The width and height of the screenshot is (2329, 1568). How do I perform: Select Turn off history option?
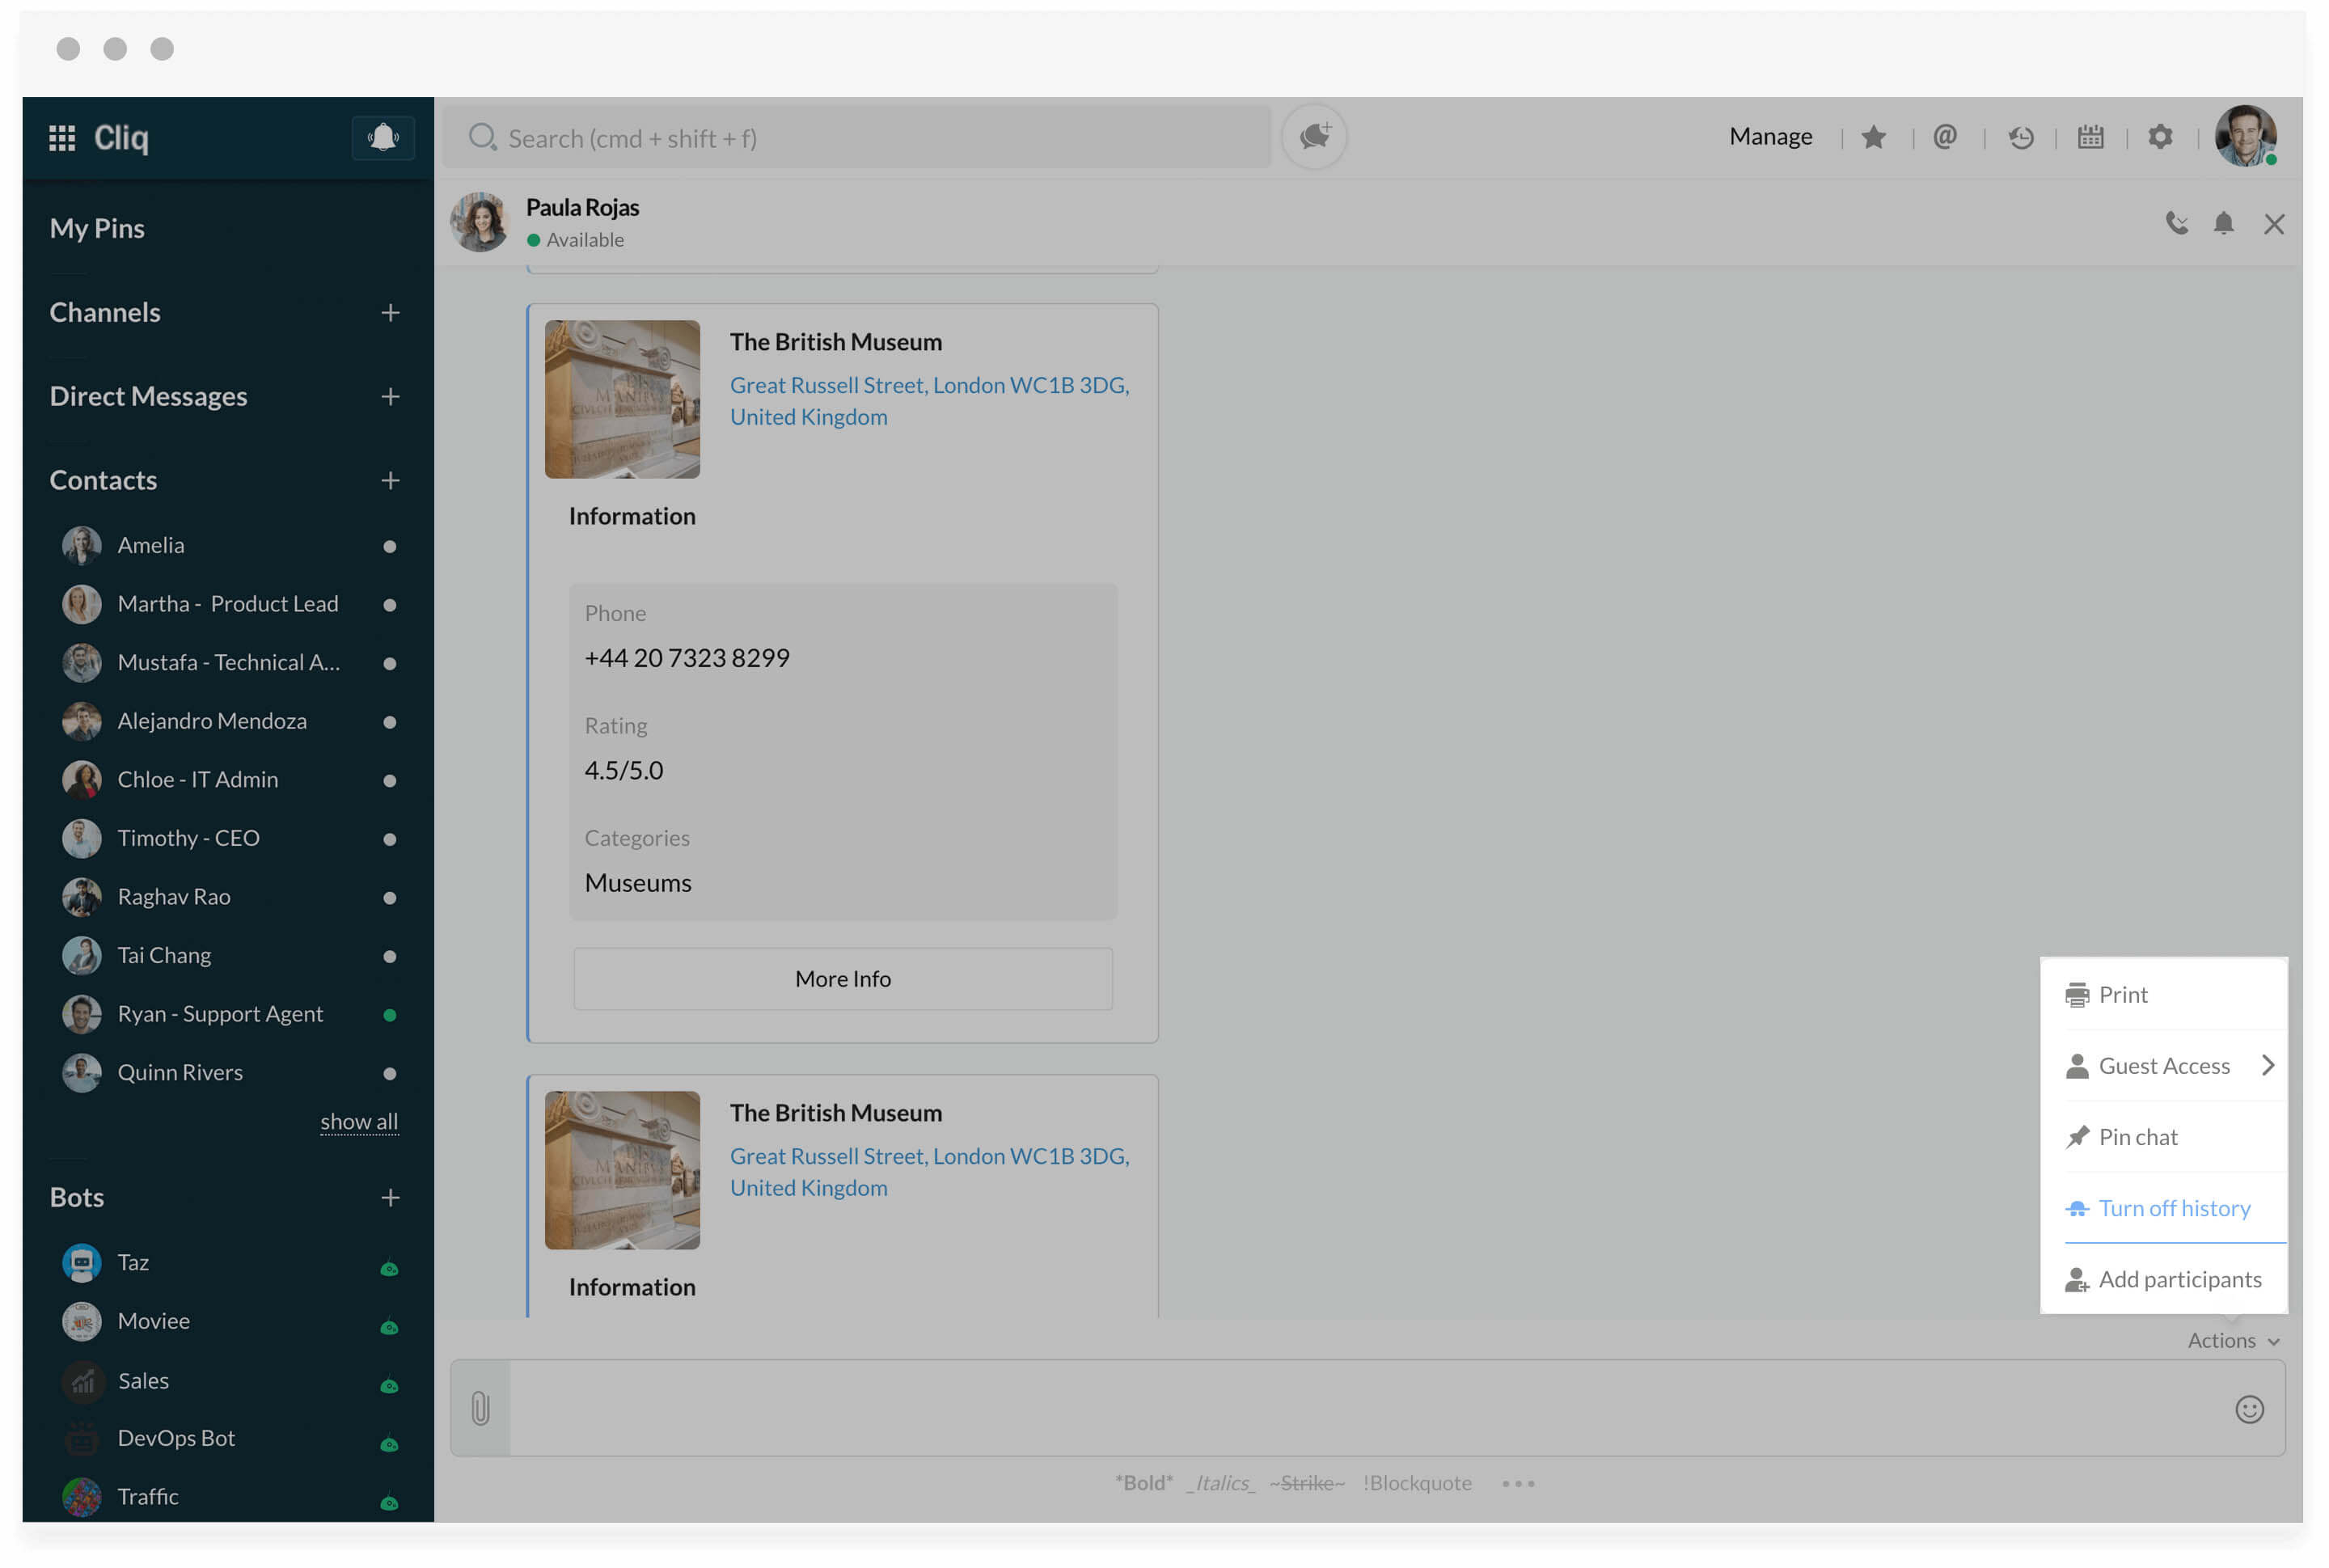pyautogui.click(x=2174, y=1208)
